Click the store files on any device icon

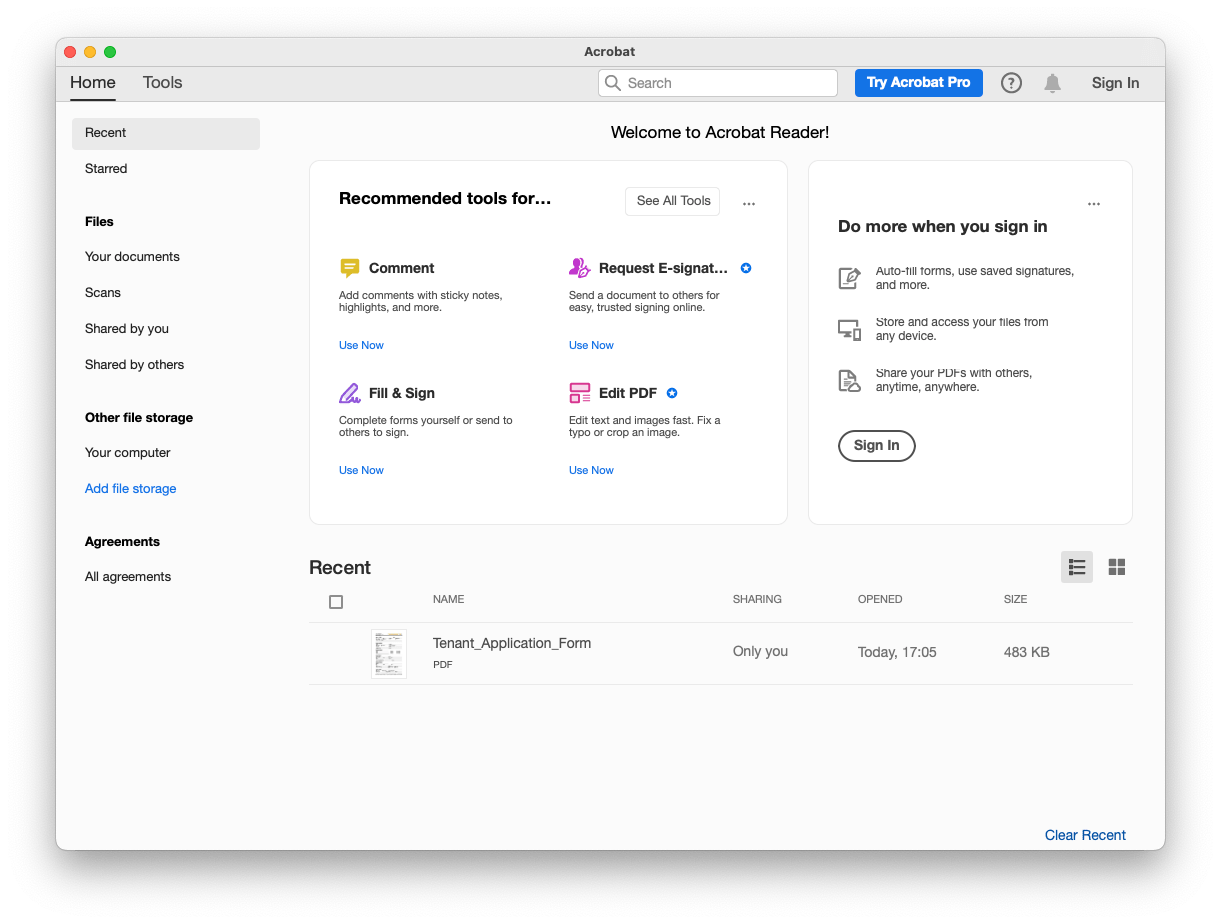click(x=849, y=329)
